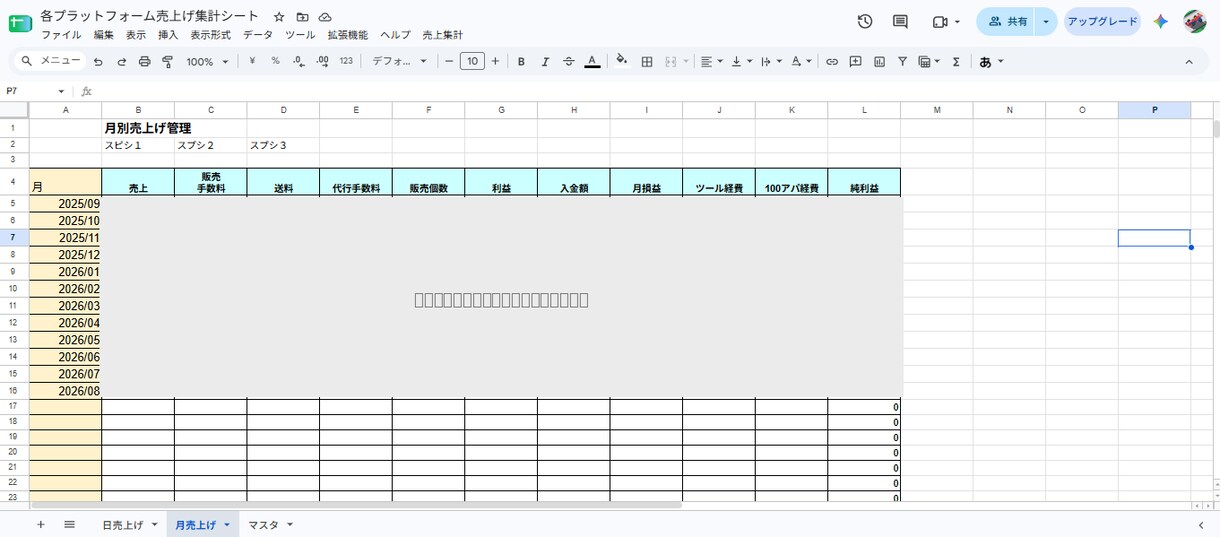Open text color picker
The width and height of the screenshot is (1220, 537).
pyautogui.click(x=592, y=61)
